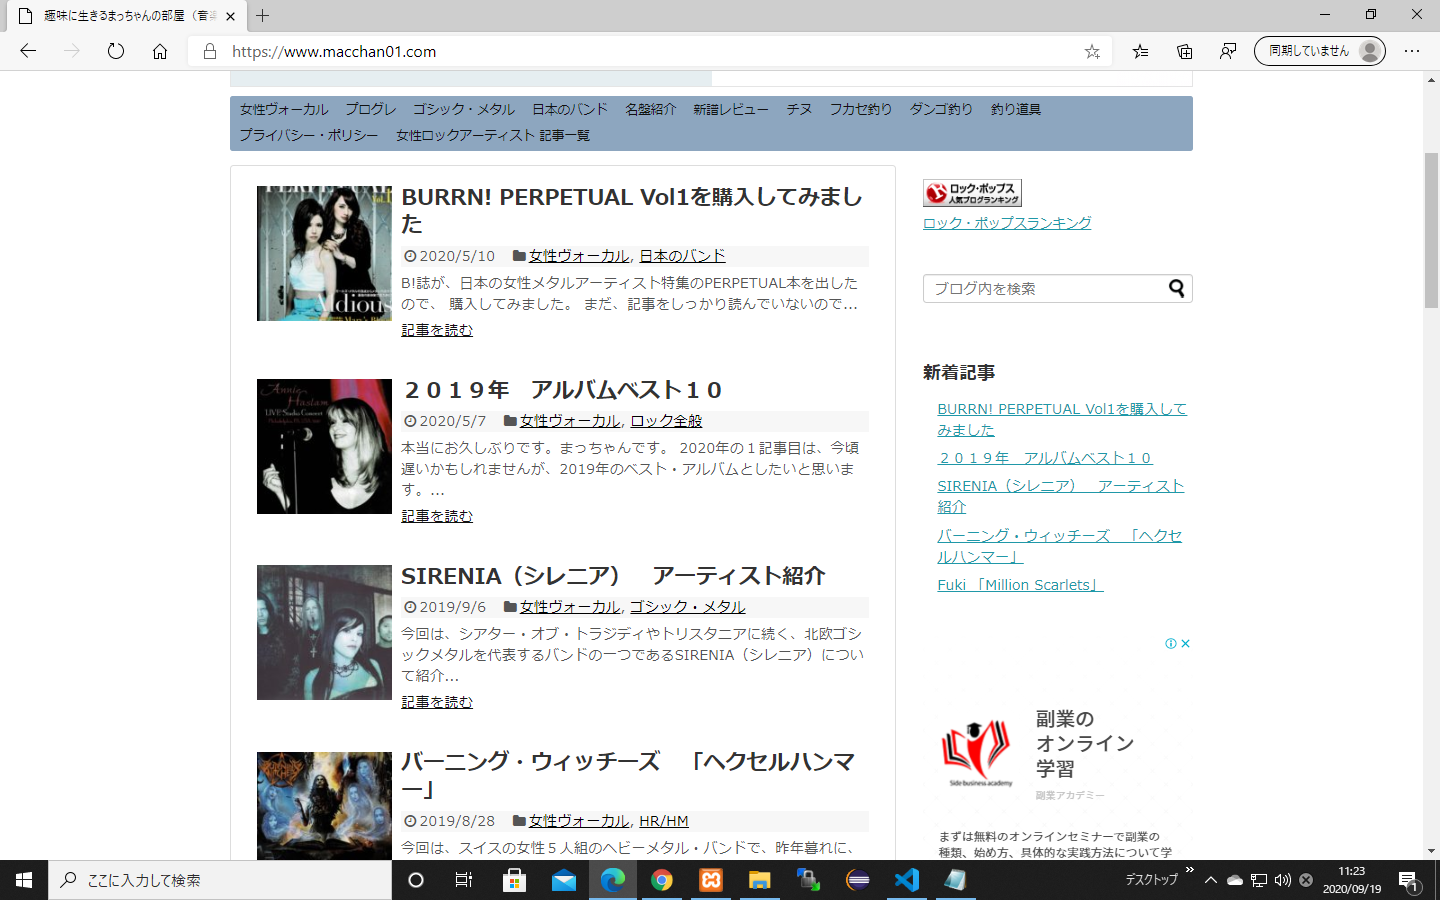
Task: Click 記事を読む under BURRN! PERPETUAL article
Action: [436, 330]
